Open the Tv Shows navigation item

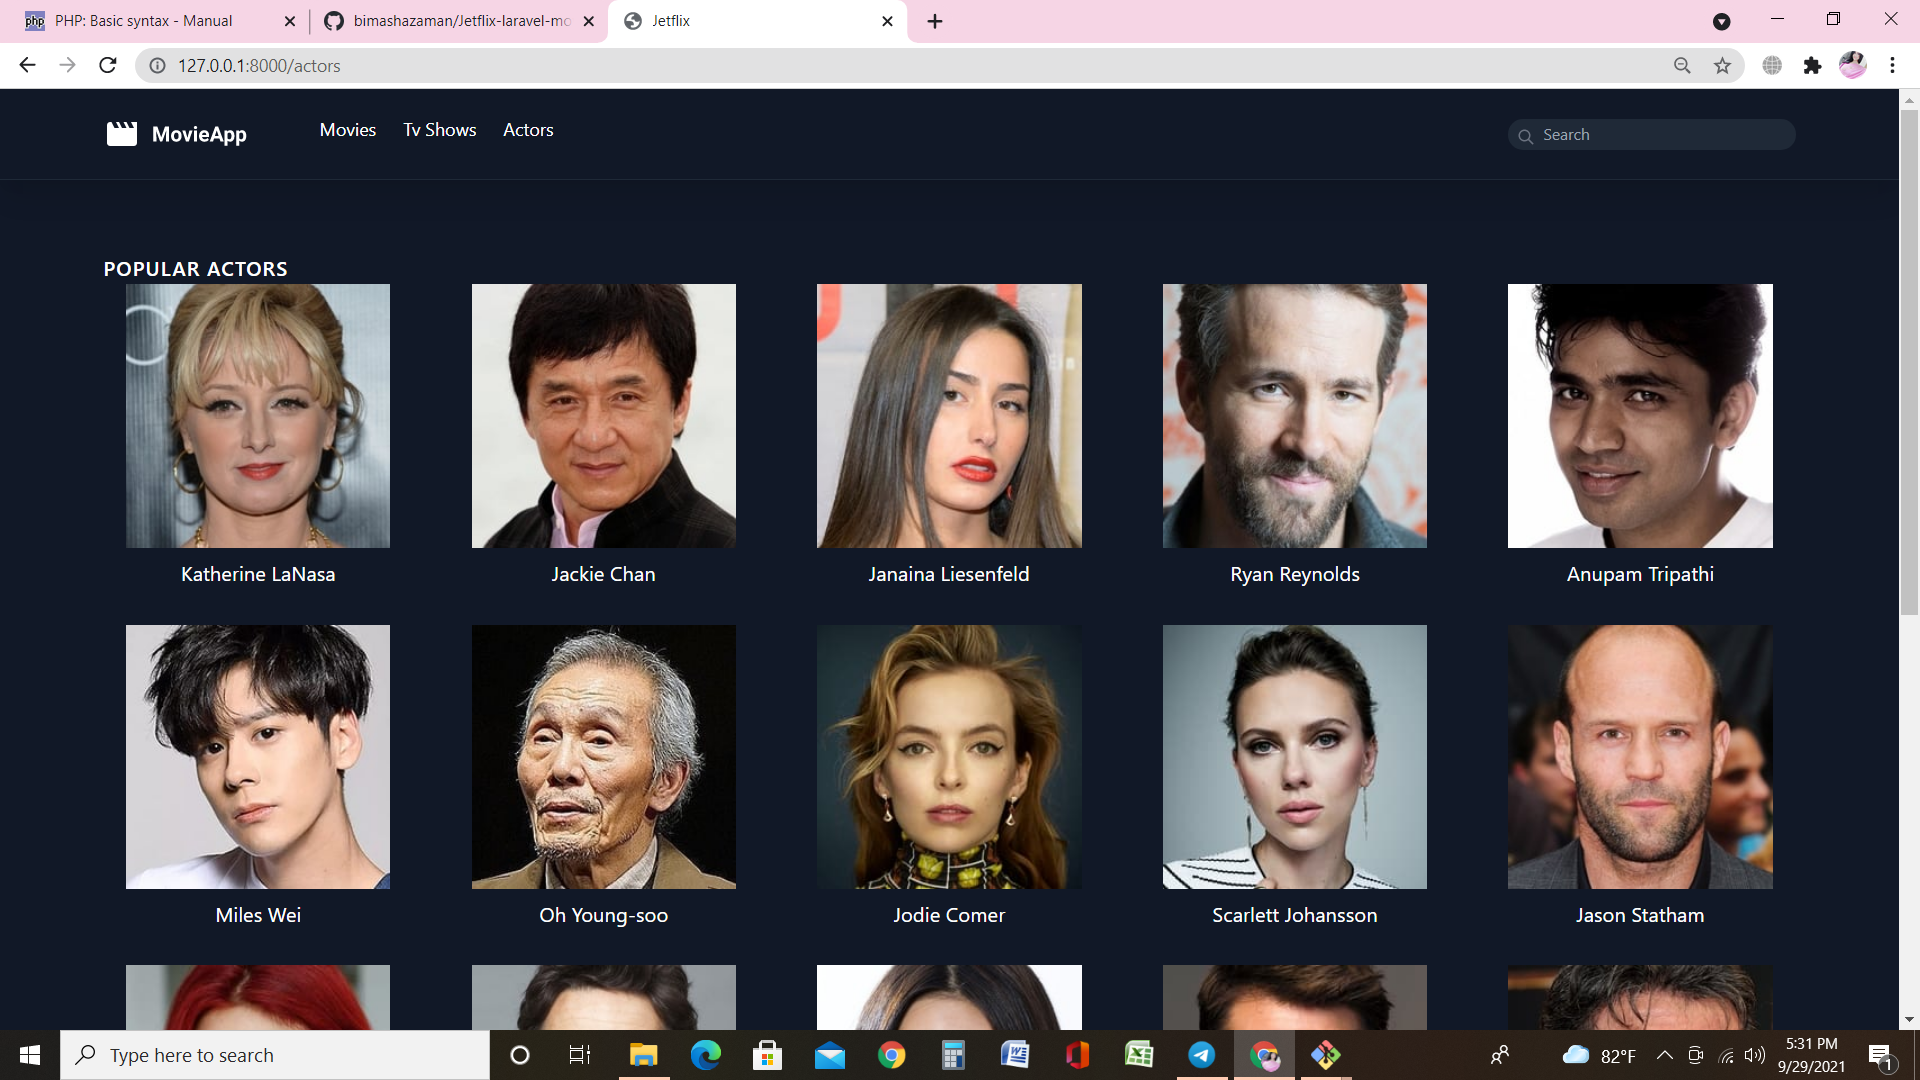click(439, 130)
